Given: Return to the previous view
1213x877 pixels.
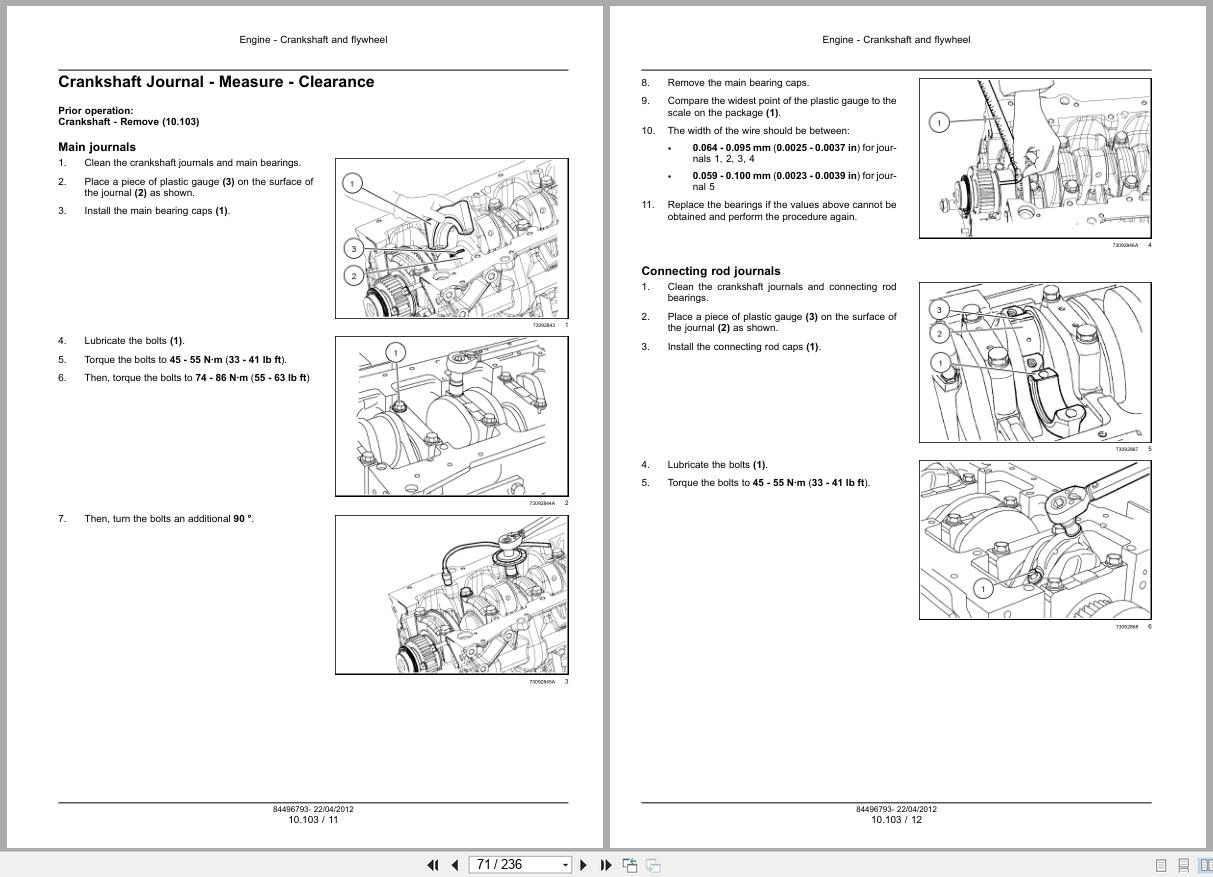Looking at the screenshot, I should [630, 863].
